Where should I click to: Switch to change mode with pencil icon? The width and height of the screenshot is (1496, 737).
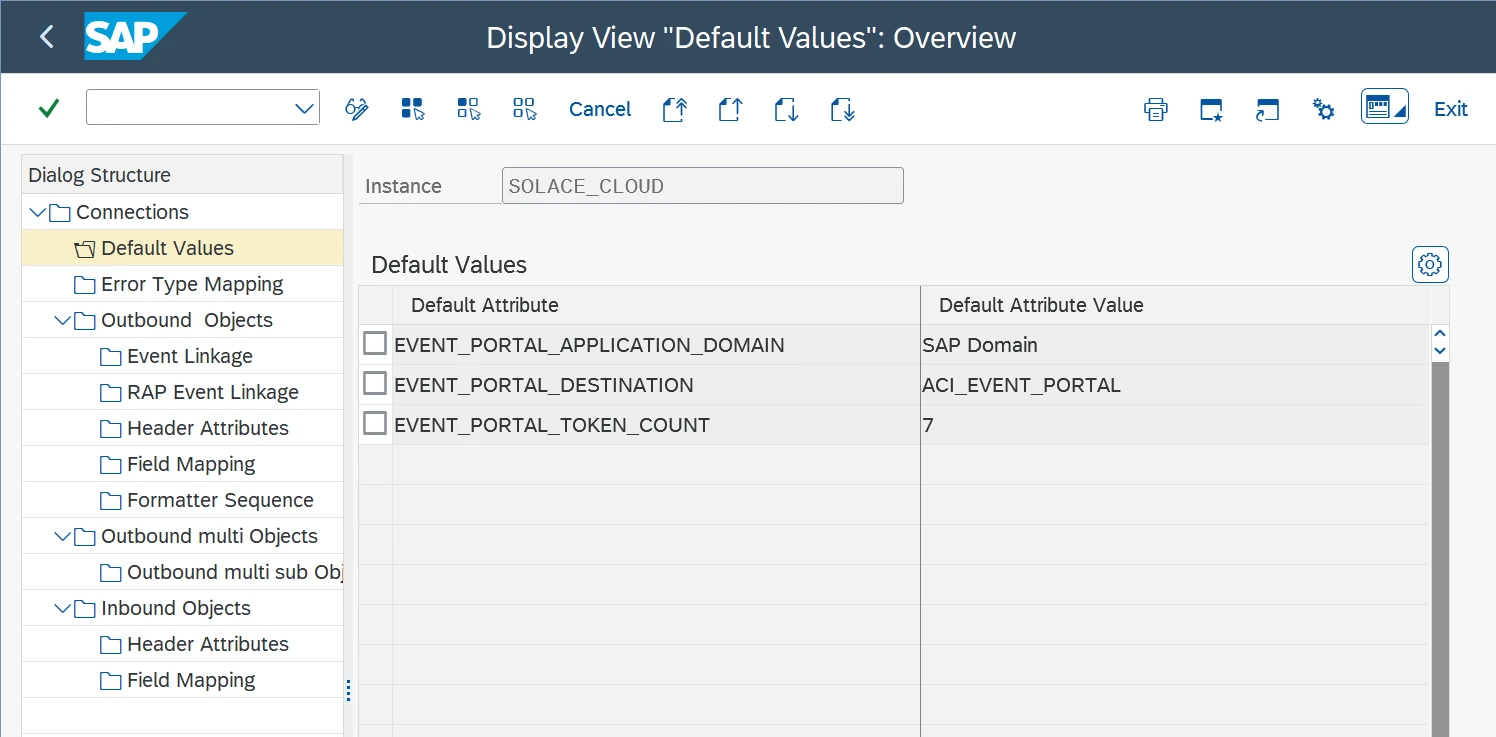(357, 109)
